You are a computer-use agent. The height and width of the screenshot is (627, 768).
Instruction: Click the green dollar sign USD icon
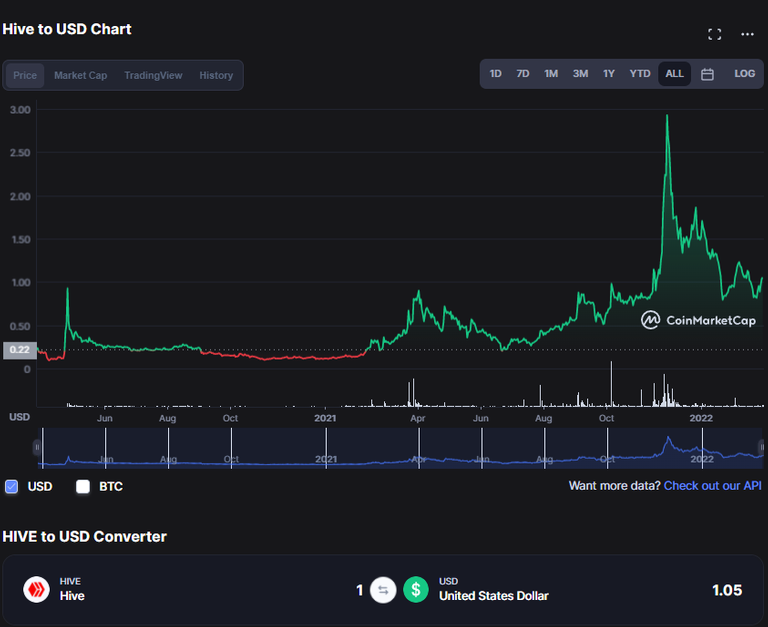[x=416, y=589]
